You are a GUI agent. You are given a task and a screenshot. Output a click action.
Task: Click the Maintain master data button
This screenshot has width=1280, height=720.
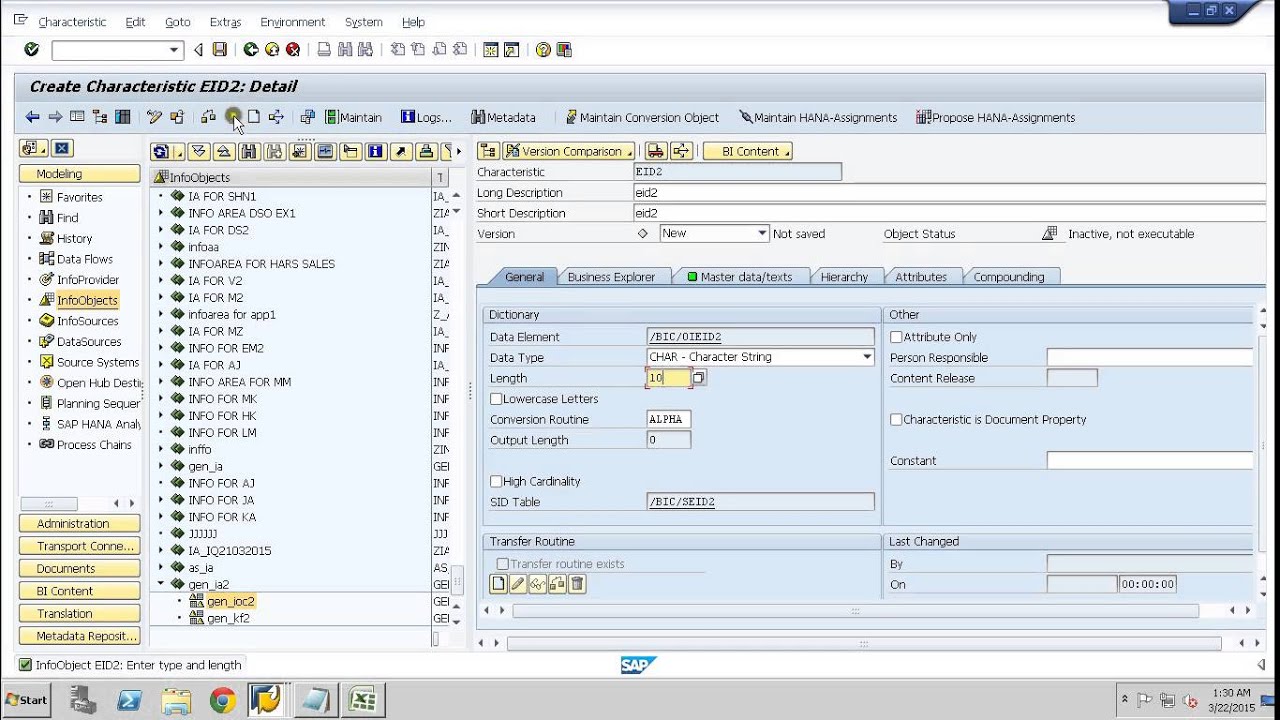point(353,117)
